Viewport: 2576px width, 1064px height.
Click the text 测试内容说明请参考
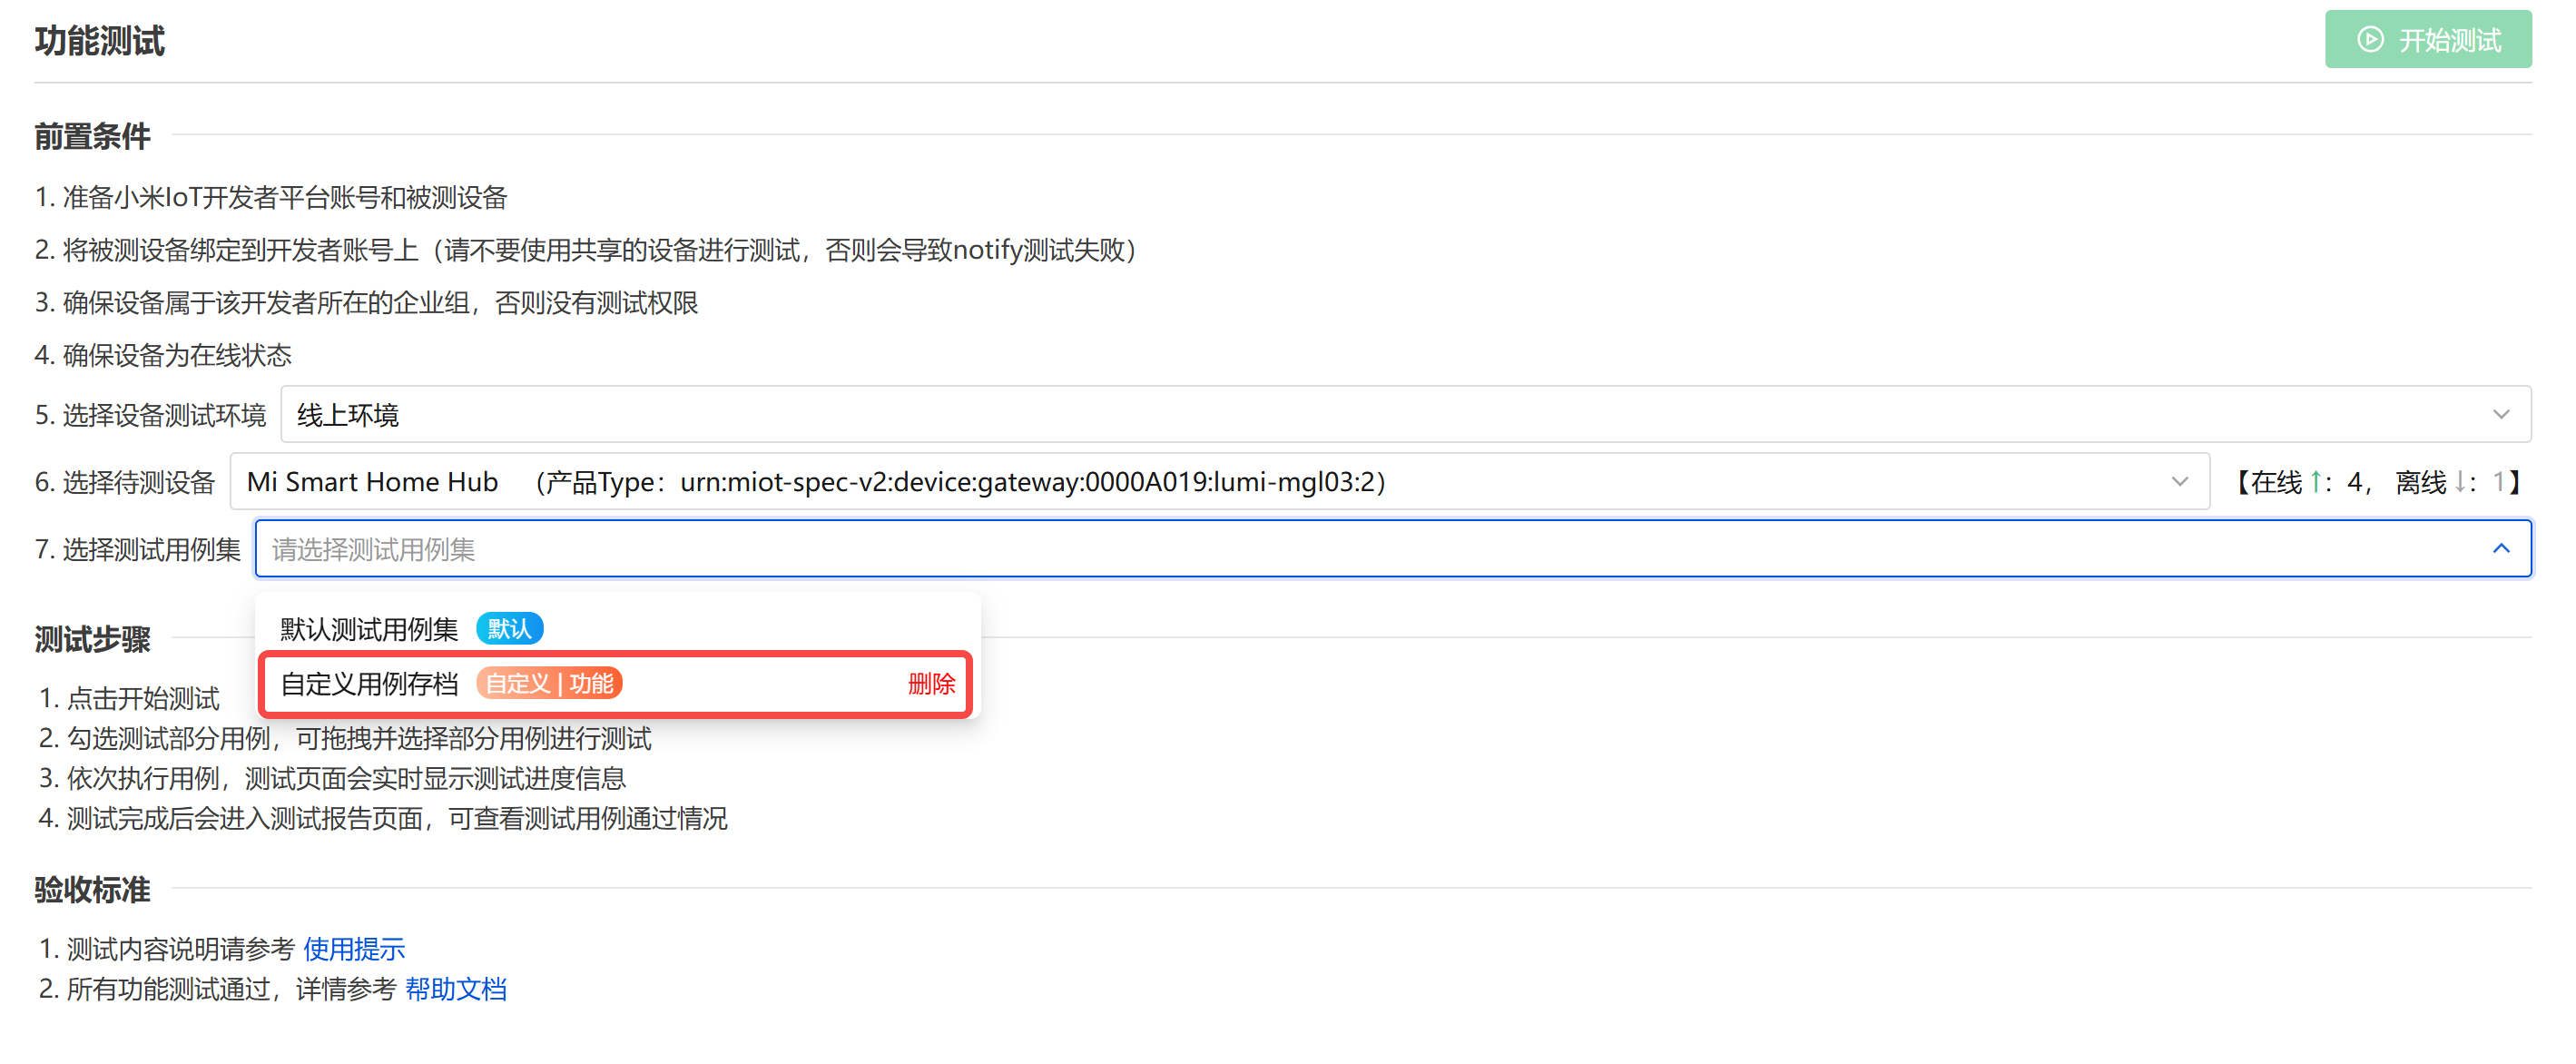point(181,948)
